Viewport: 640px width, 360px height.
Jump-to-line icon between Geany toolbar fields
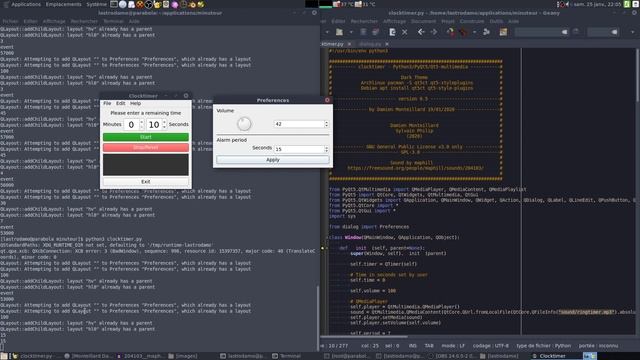[576, 32]
